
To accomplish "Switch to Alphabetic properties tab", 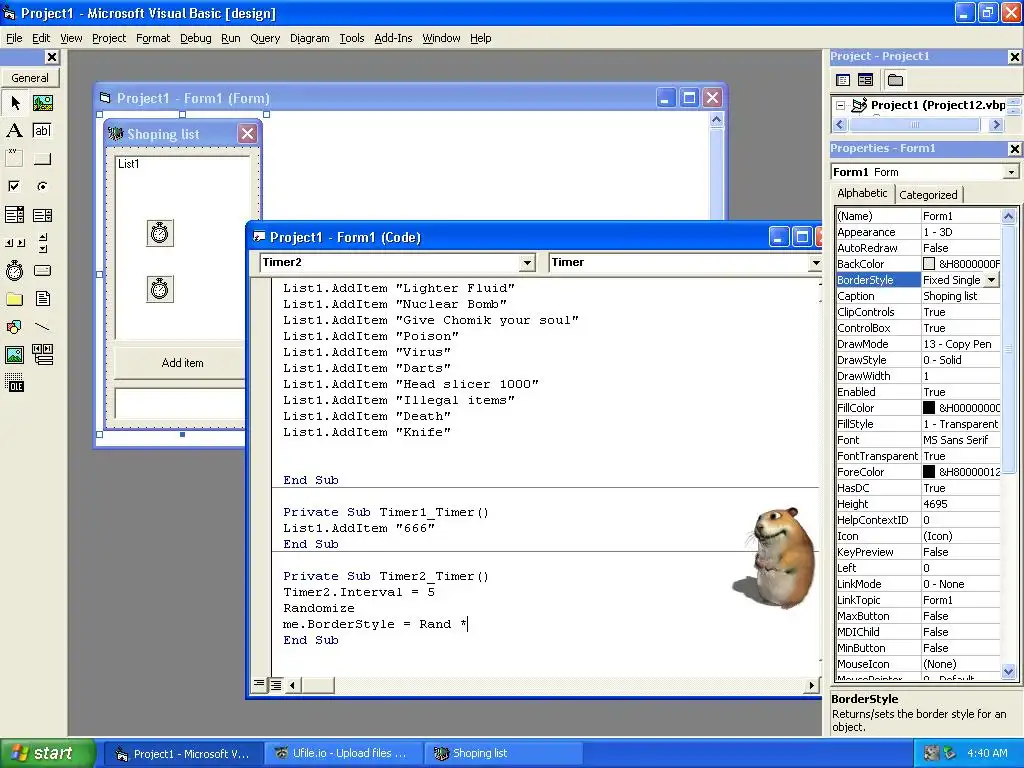I will pos(862,193).
